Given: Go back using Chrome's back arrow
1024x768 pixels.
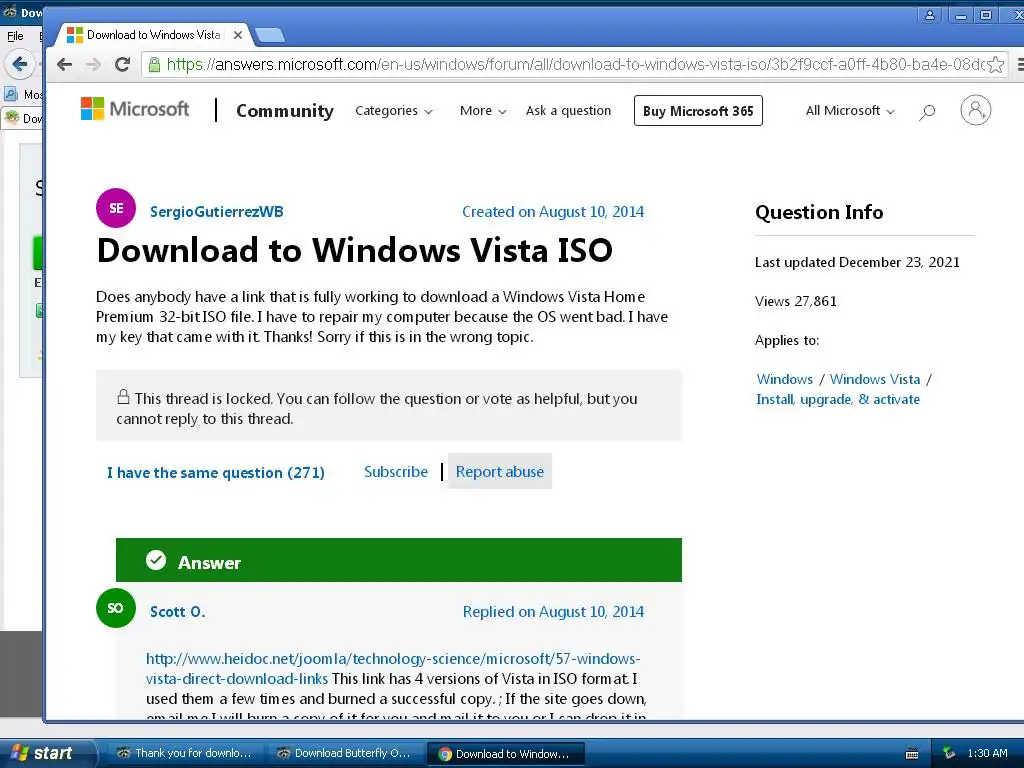Looking at the screenshot, I should tap(64, 64).
